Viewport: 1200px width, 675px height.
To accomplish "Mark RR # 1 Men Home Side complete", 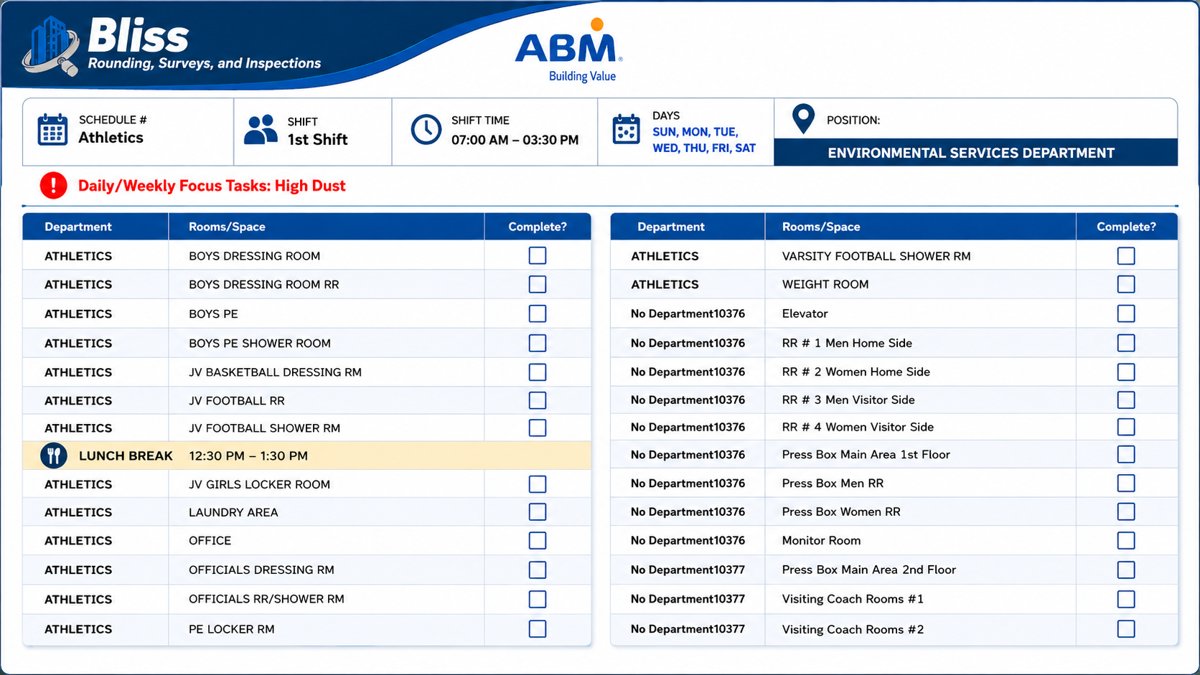I will 1126,343.
